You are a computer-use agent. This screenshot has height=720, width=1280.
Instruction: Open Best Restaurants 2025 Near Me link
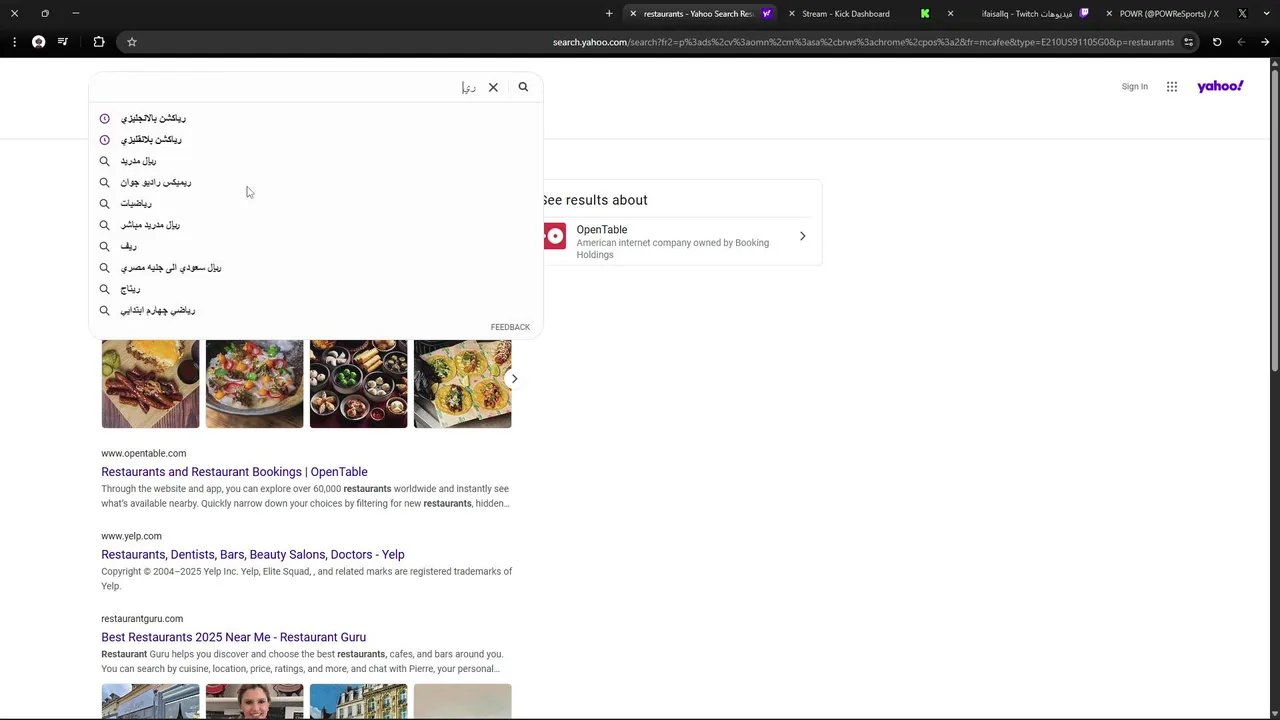[233, 637]
